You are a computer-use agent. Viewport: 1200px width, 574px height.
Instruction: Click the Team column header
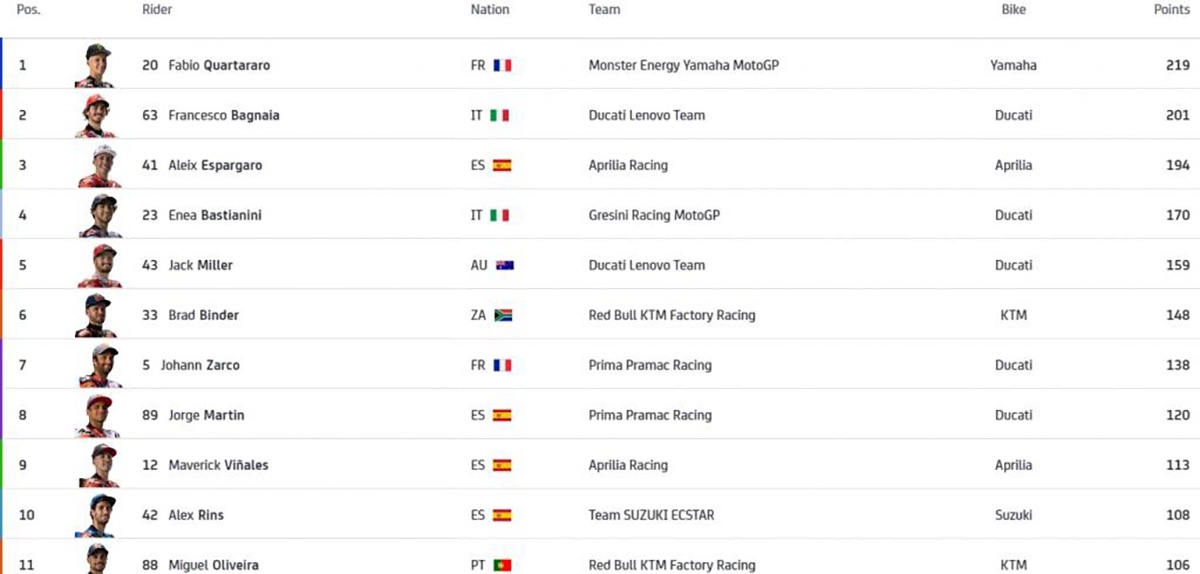tap(604, 9)
